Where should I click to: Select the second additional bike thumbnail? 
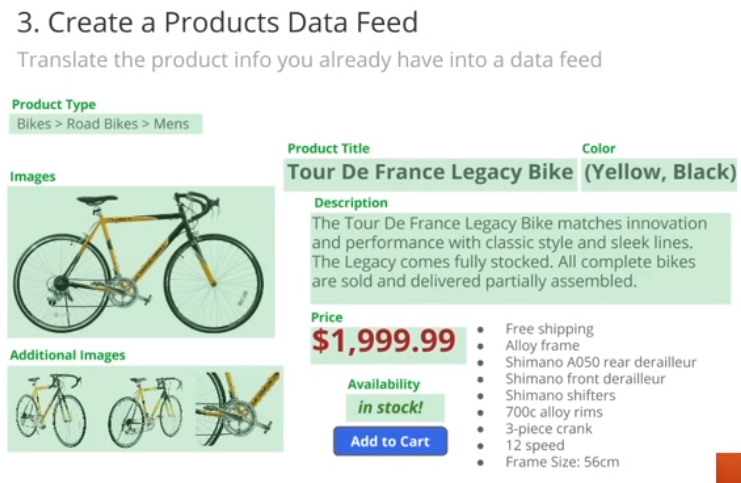click(146, 410)
